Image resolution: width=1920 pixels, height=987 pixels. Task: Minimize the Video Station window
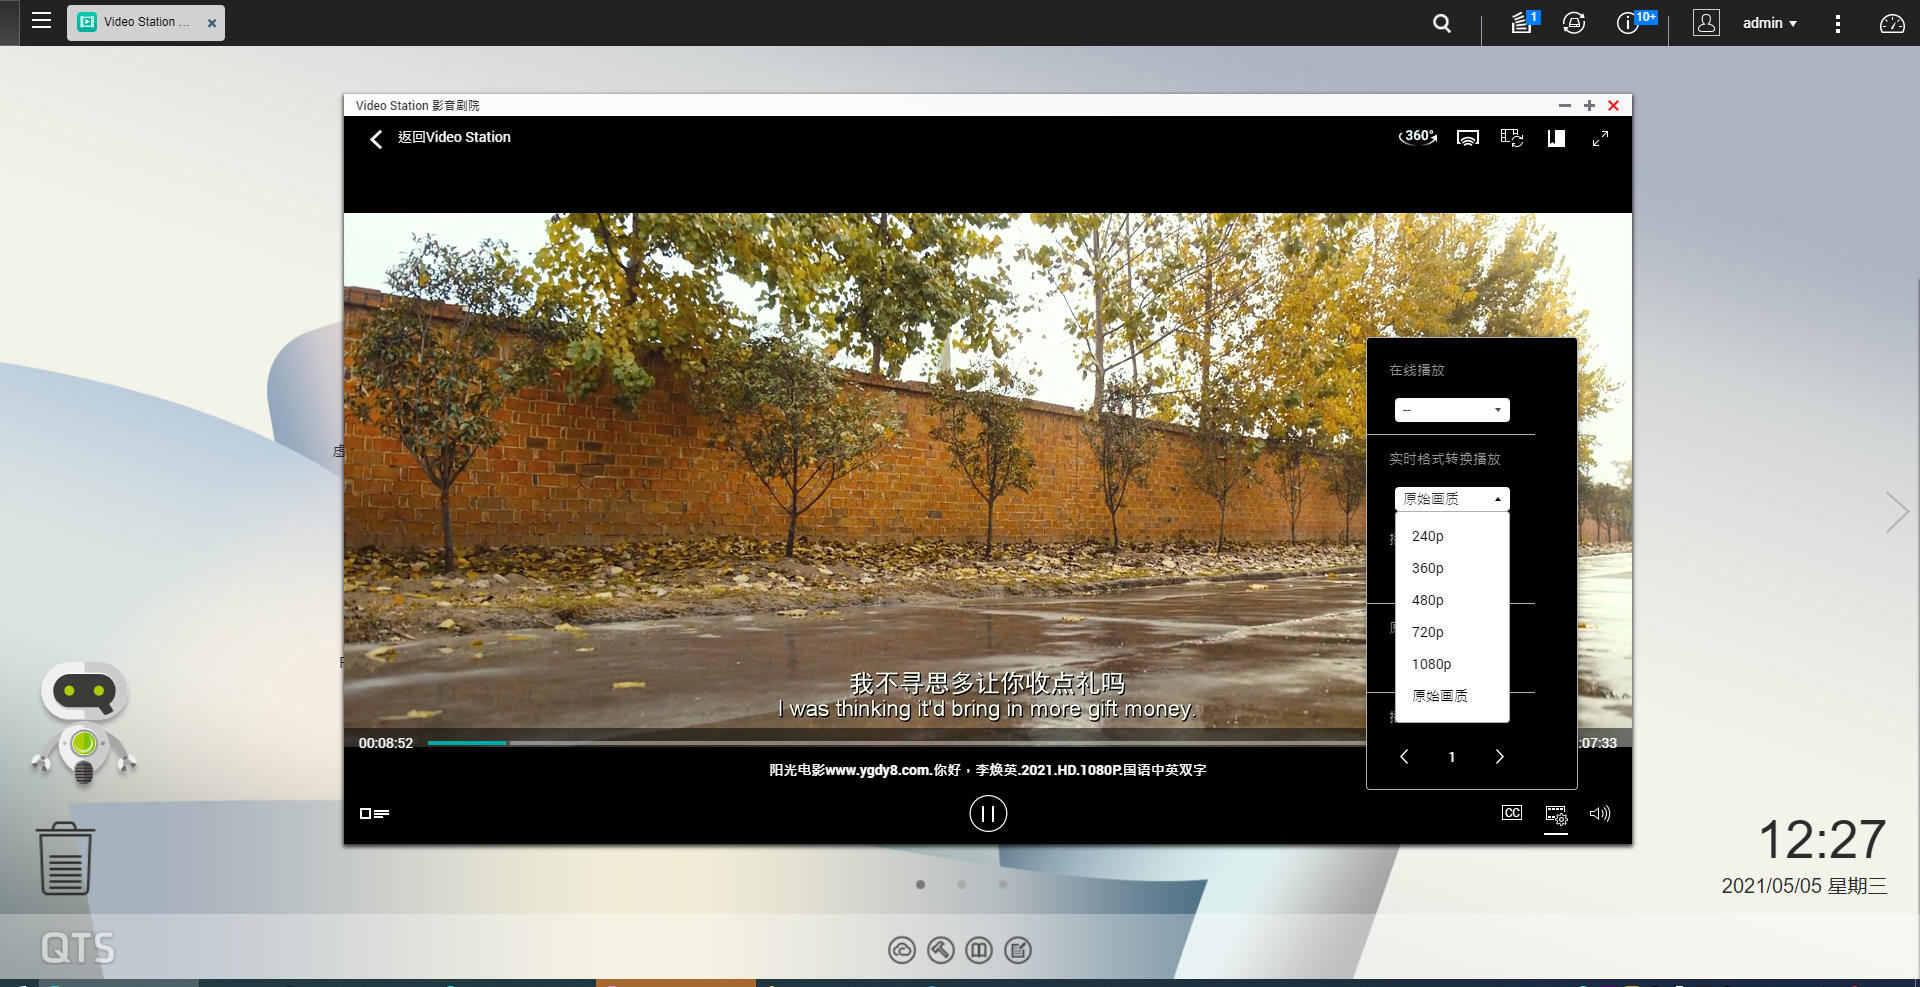[x=1564, y=105]
